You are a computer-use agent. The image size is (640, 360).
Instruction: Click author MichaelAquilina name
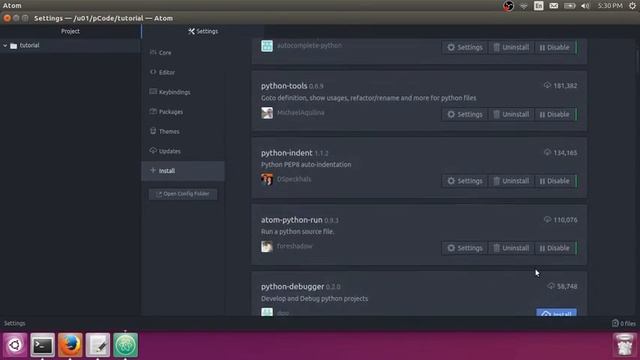pyautogui.click(x=300, y=113)
